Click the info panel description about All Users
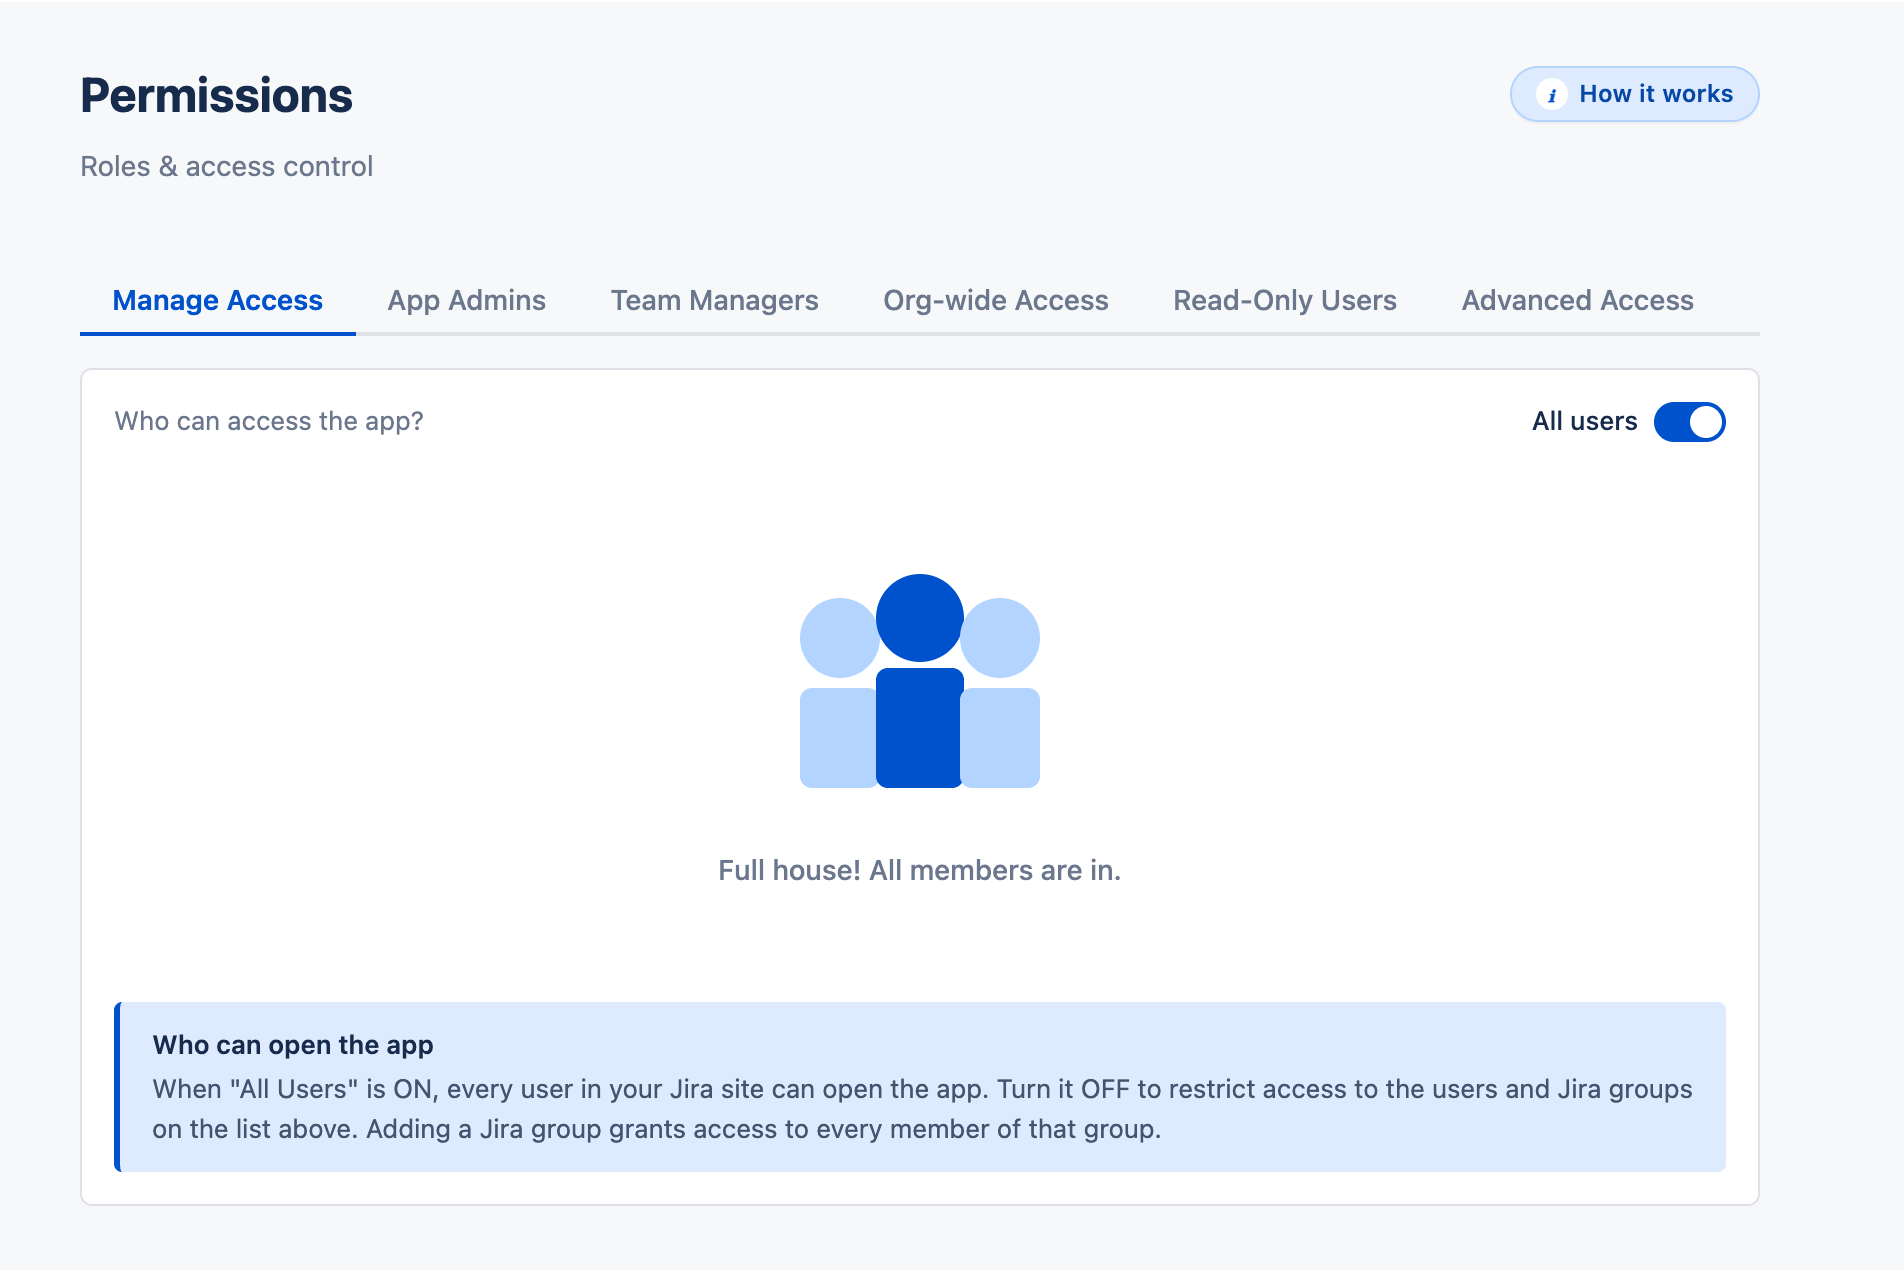The height and width of the screenshot is (1272, 1904). coord(922,1109)
